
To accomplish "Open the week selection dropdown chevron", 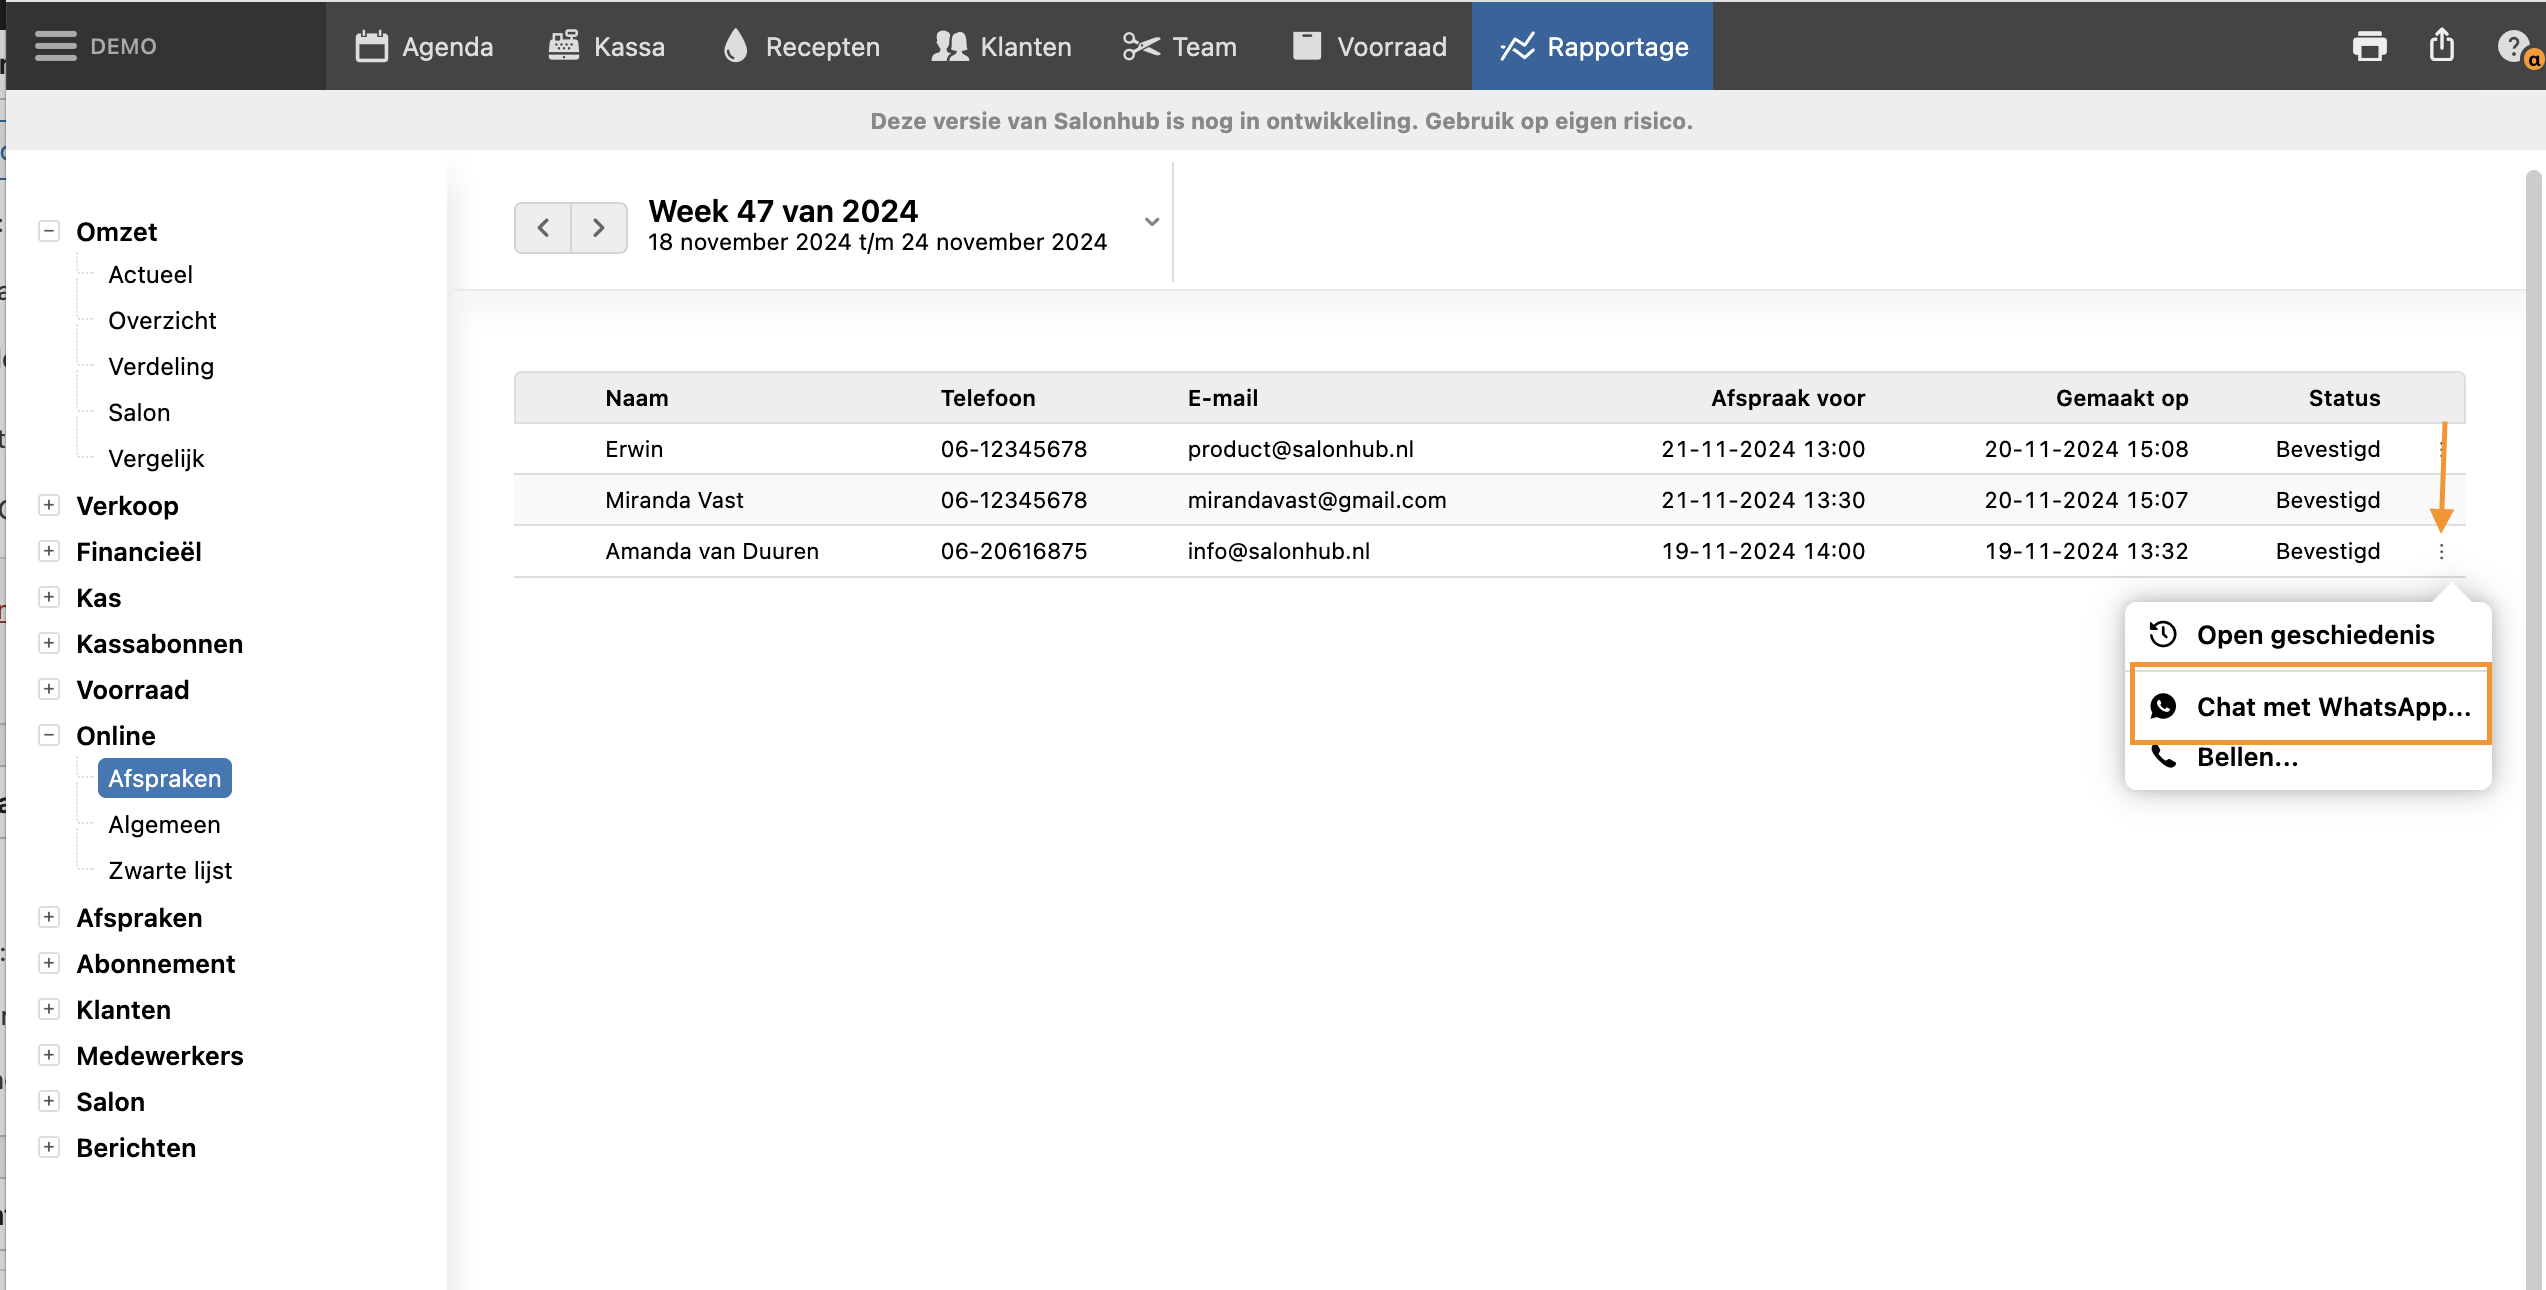I will click(1152, 222).
